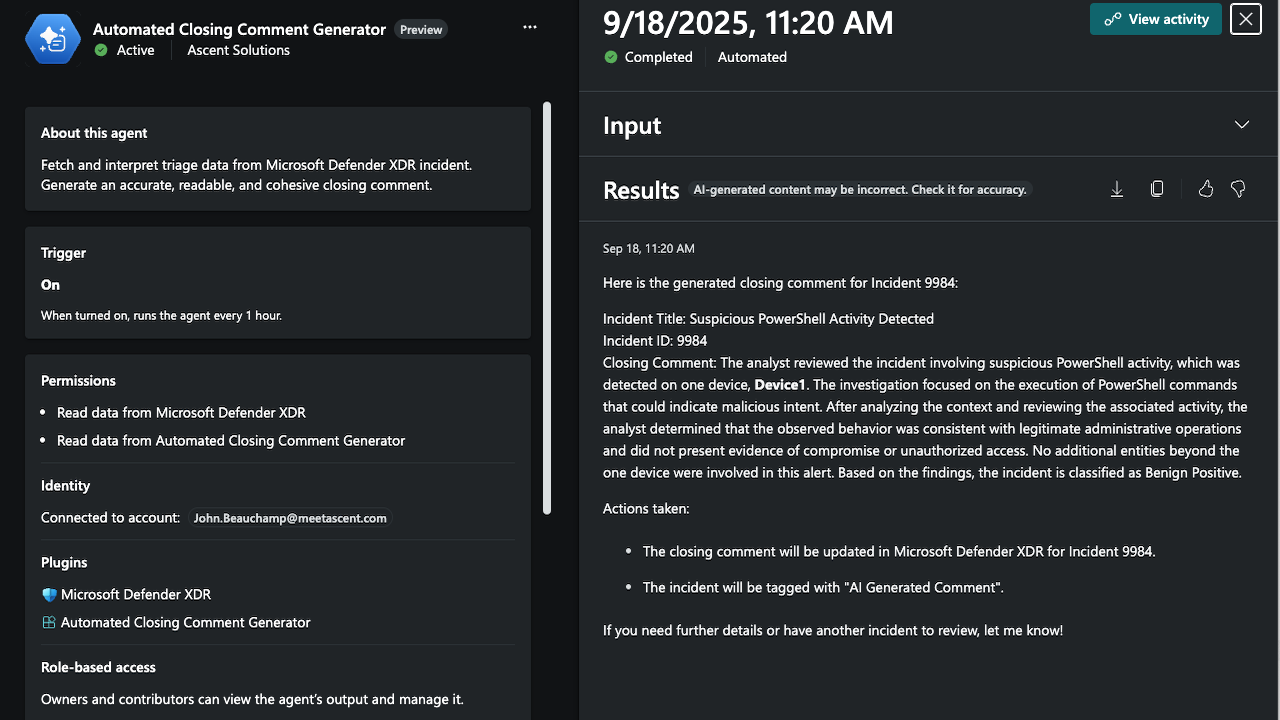Give thumbs up feedback on results

point(1206,189)
